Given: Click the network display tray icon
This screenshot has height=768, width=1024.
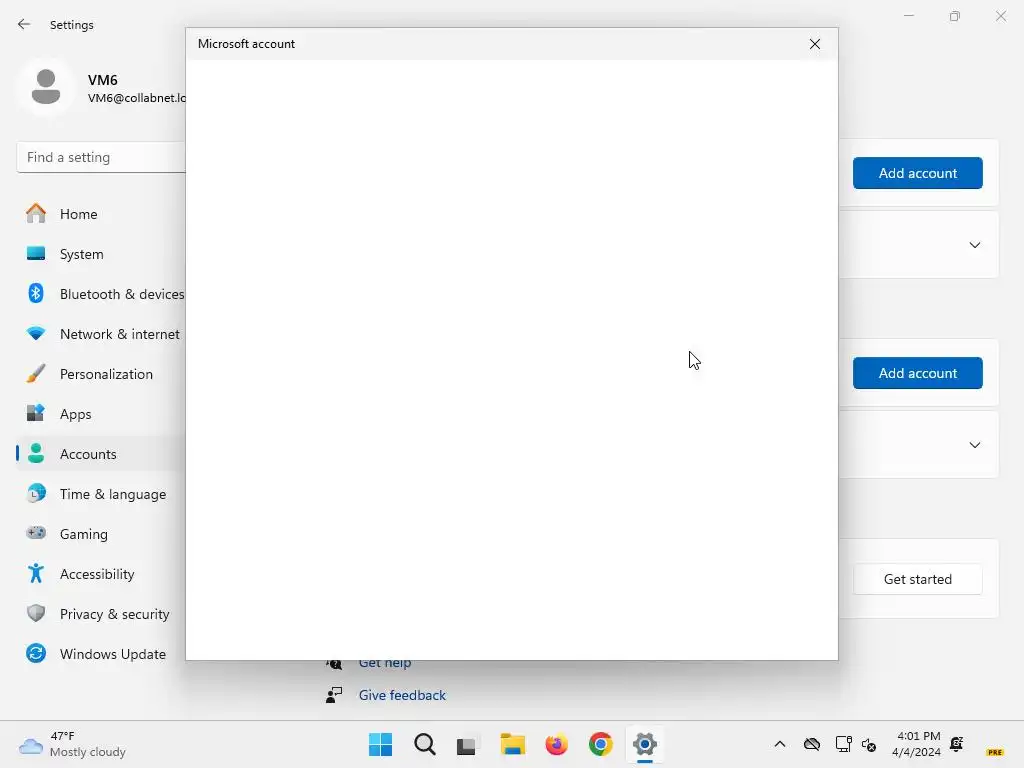Looking at the screenshot, I should coord(843,744).
